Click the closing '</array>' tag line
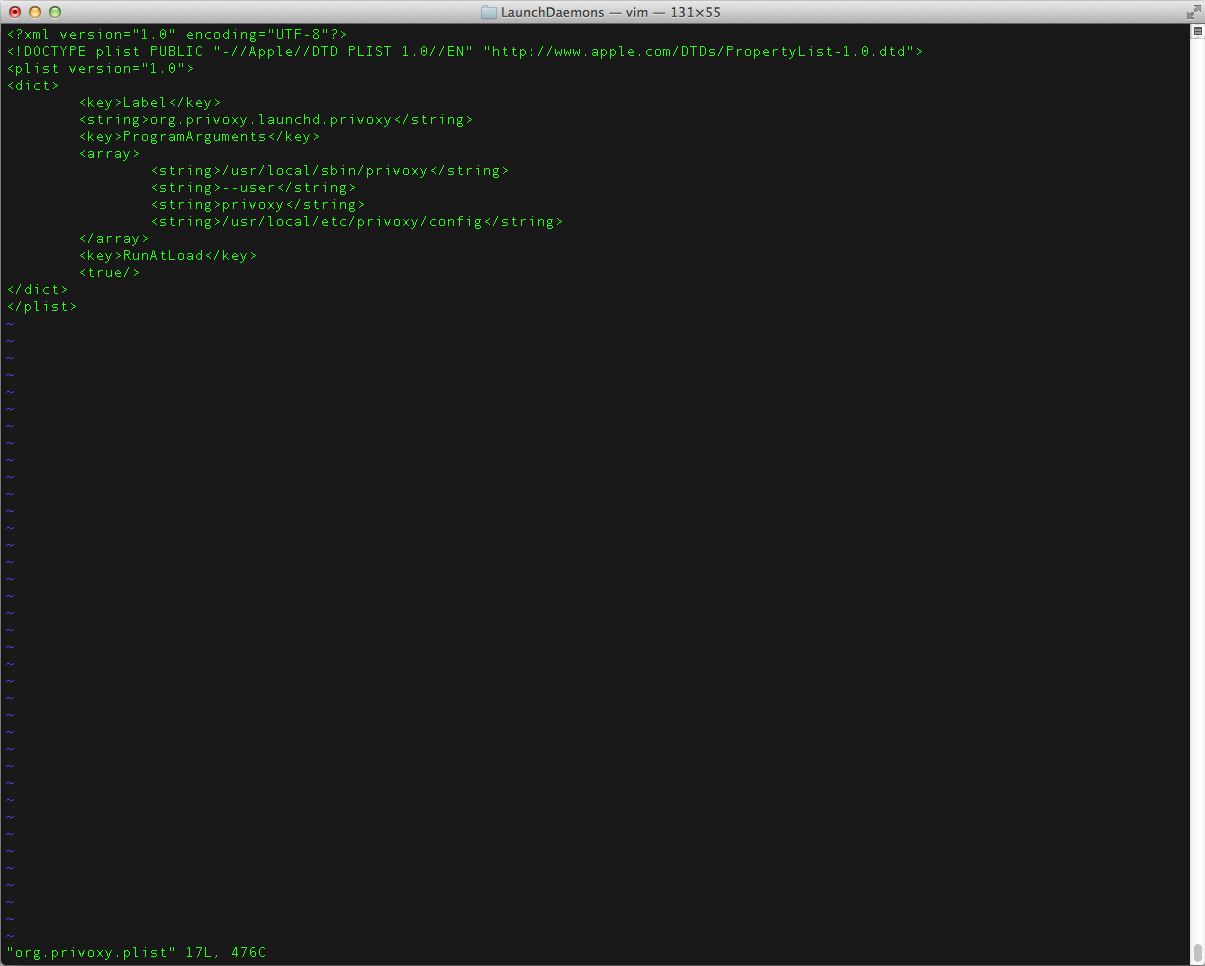1205x966 pixels. click(114, 238)
